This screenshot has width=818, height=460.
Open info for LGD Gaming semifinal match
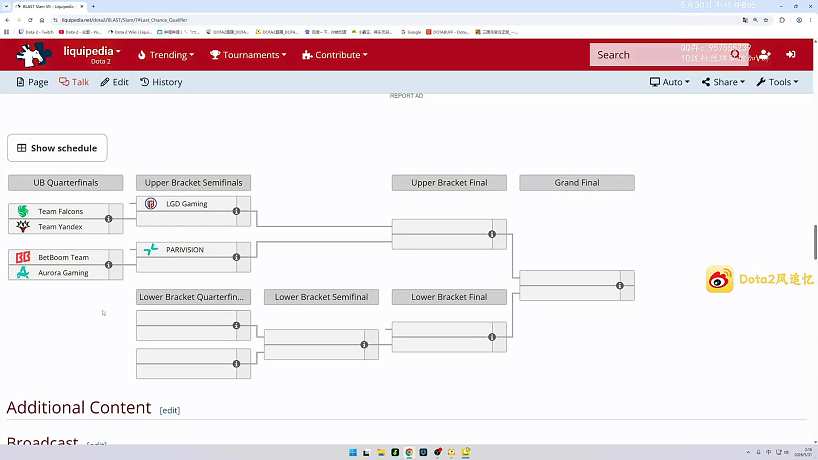236,211
